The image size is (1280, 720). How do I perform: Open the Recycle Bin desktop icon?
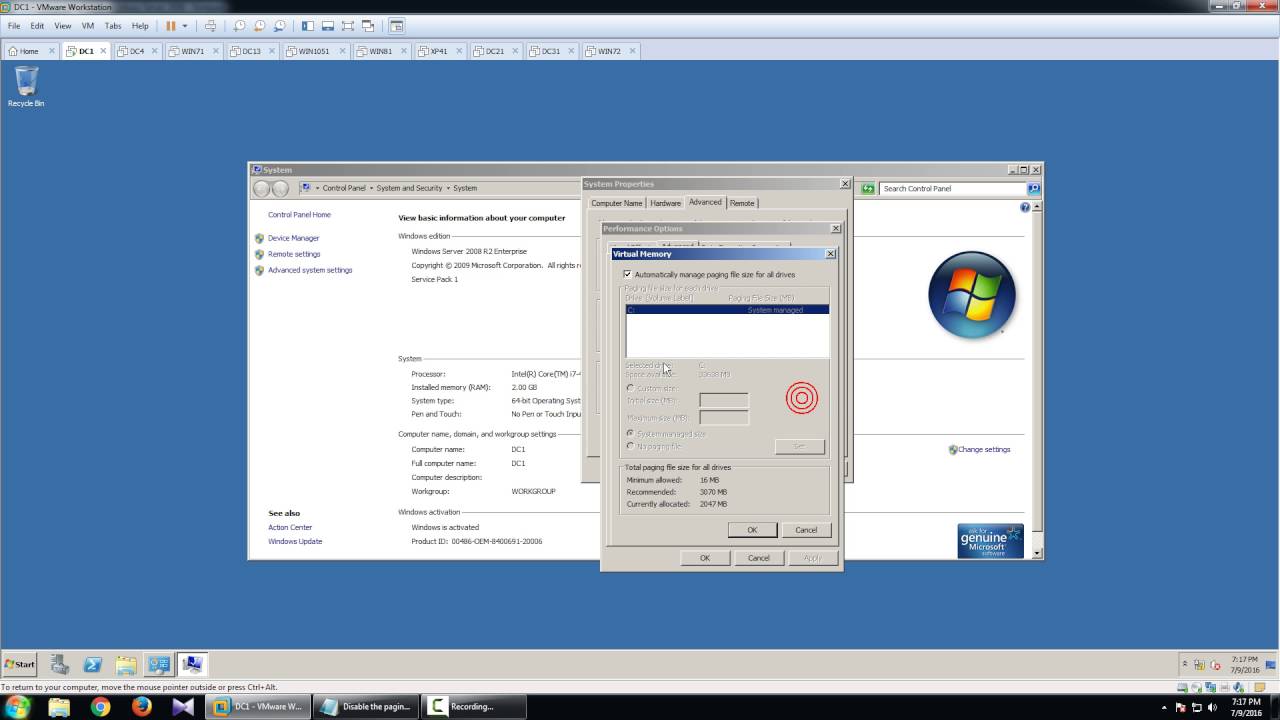(26, 86)
